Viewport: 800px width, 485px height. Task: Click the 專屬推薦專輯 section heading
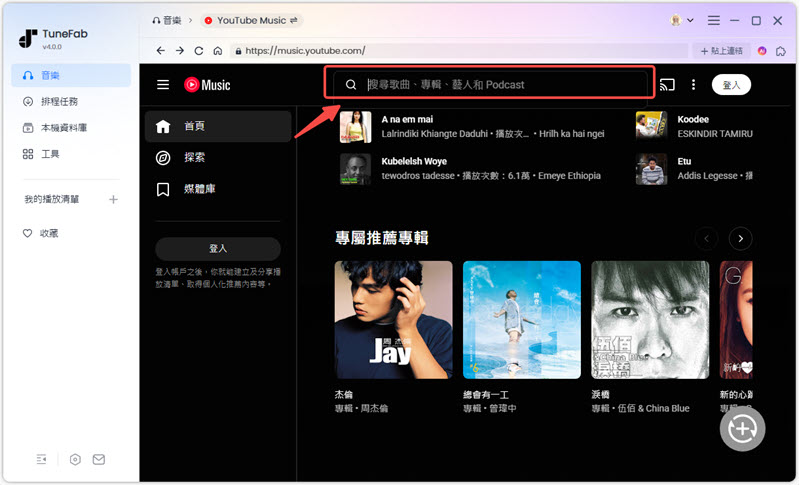point(382,238)
